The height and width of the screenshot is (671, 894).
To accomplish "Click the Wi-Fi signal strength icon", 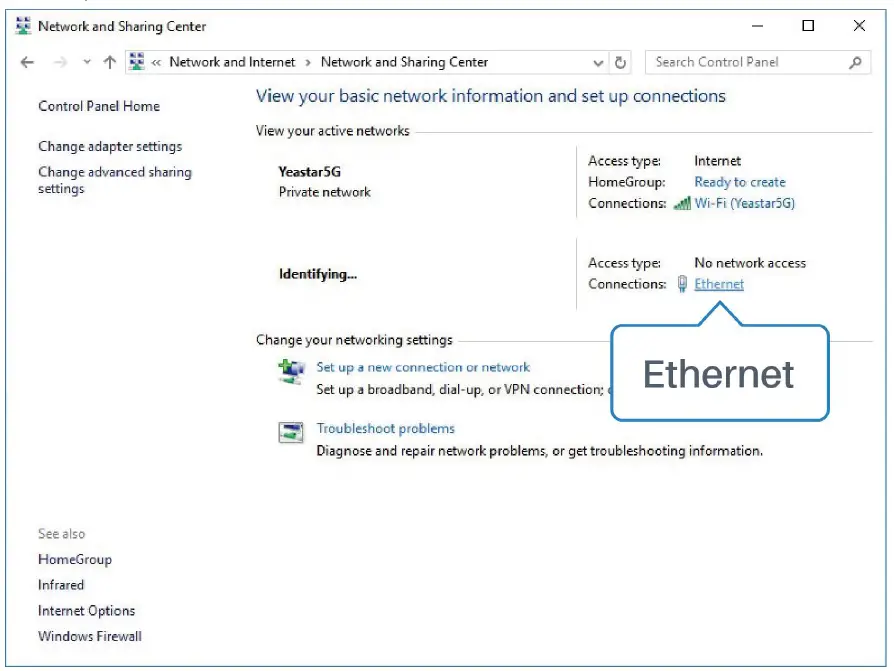I will 682,203.
